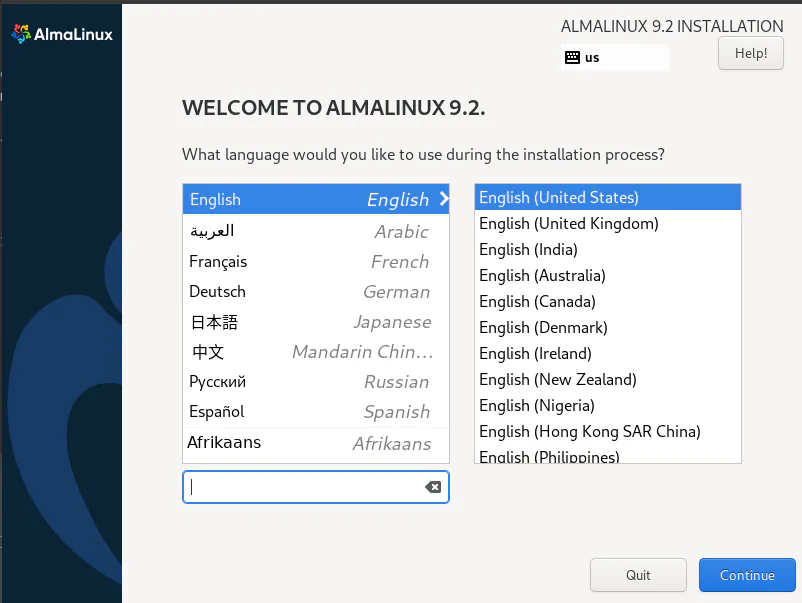This screenshot has width=802, height=603.
Task: Select Français (French) language row
Action: pyautogui.click(x=316, y=261)
